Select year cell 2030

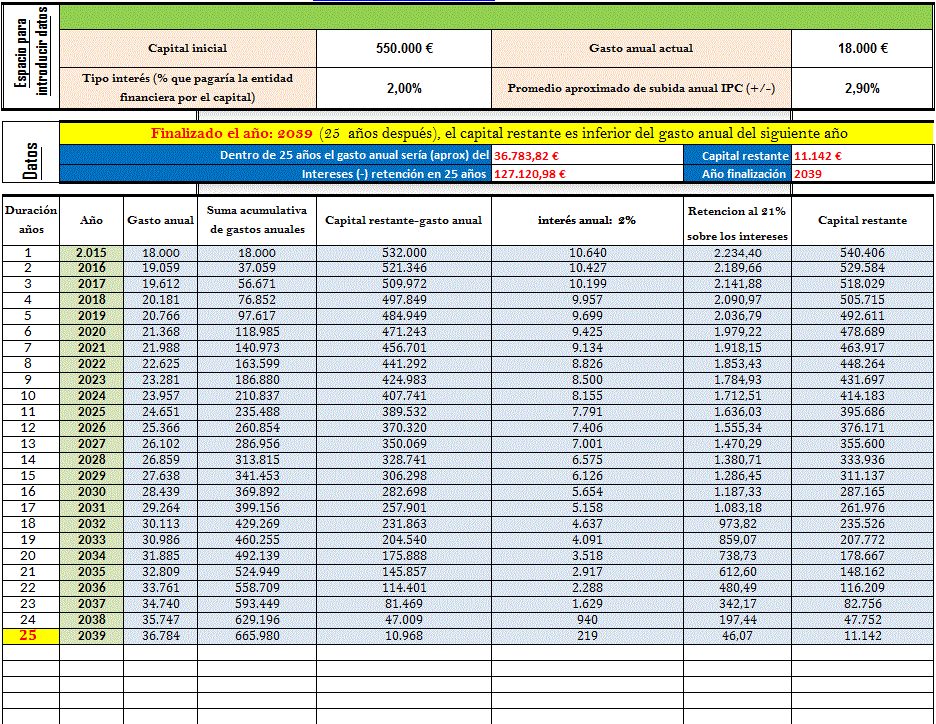(91, 492)
